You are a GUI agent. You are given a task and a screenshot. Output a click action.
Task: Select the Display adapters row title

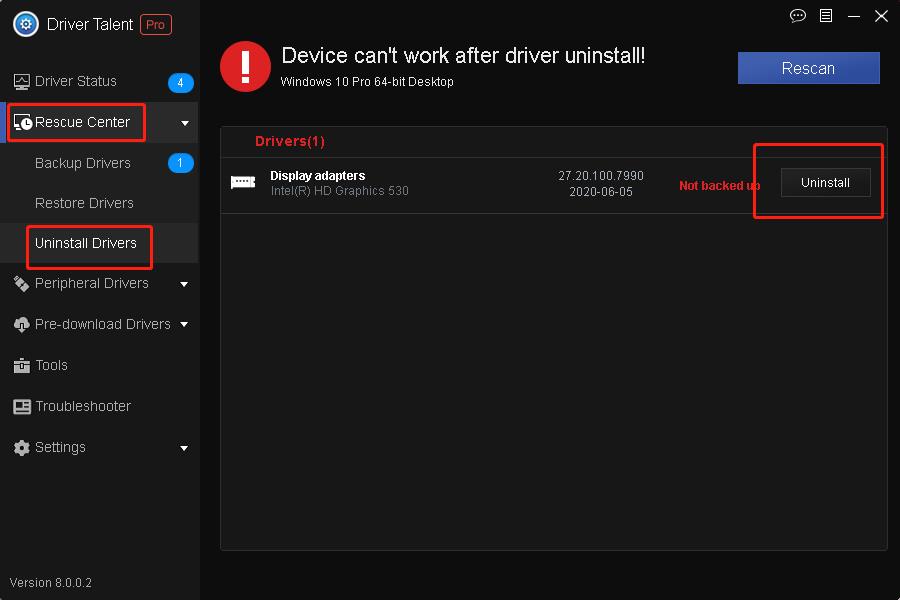[x=318, y=176]
